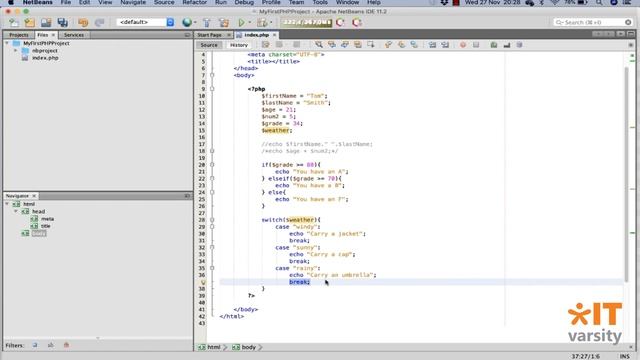The image size is (640, 360).
Task: Collapse the code fold at line 20
Action: tap(212, 165)
